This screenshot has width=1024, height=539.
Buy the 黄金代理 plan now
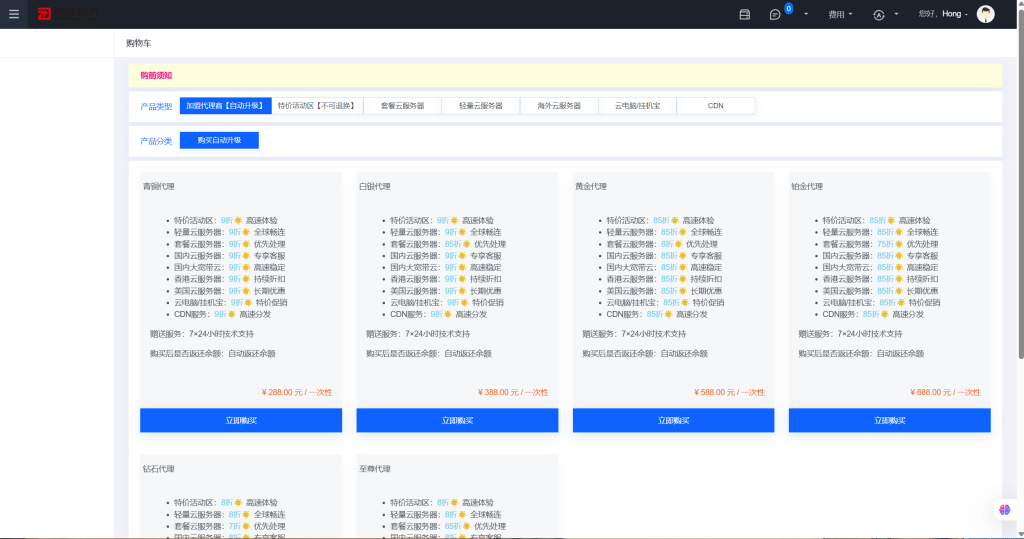(x=673, y=421)
